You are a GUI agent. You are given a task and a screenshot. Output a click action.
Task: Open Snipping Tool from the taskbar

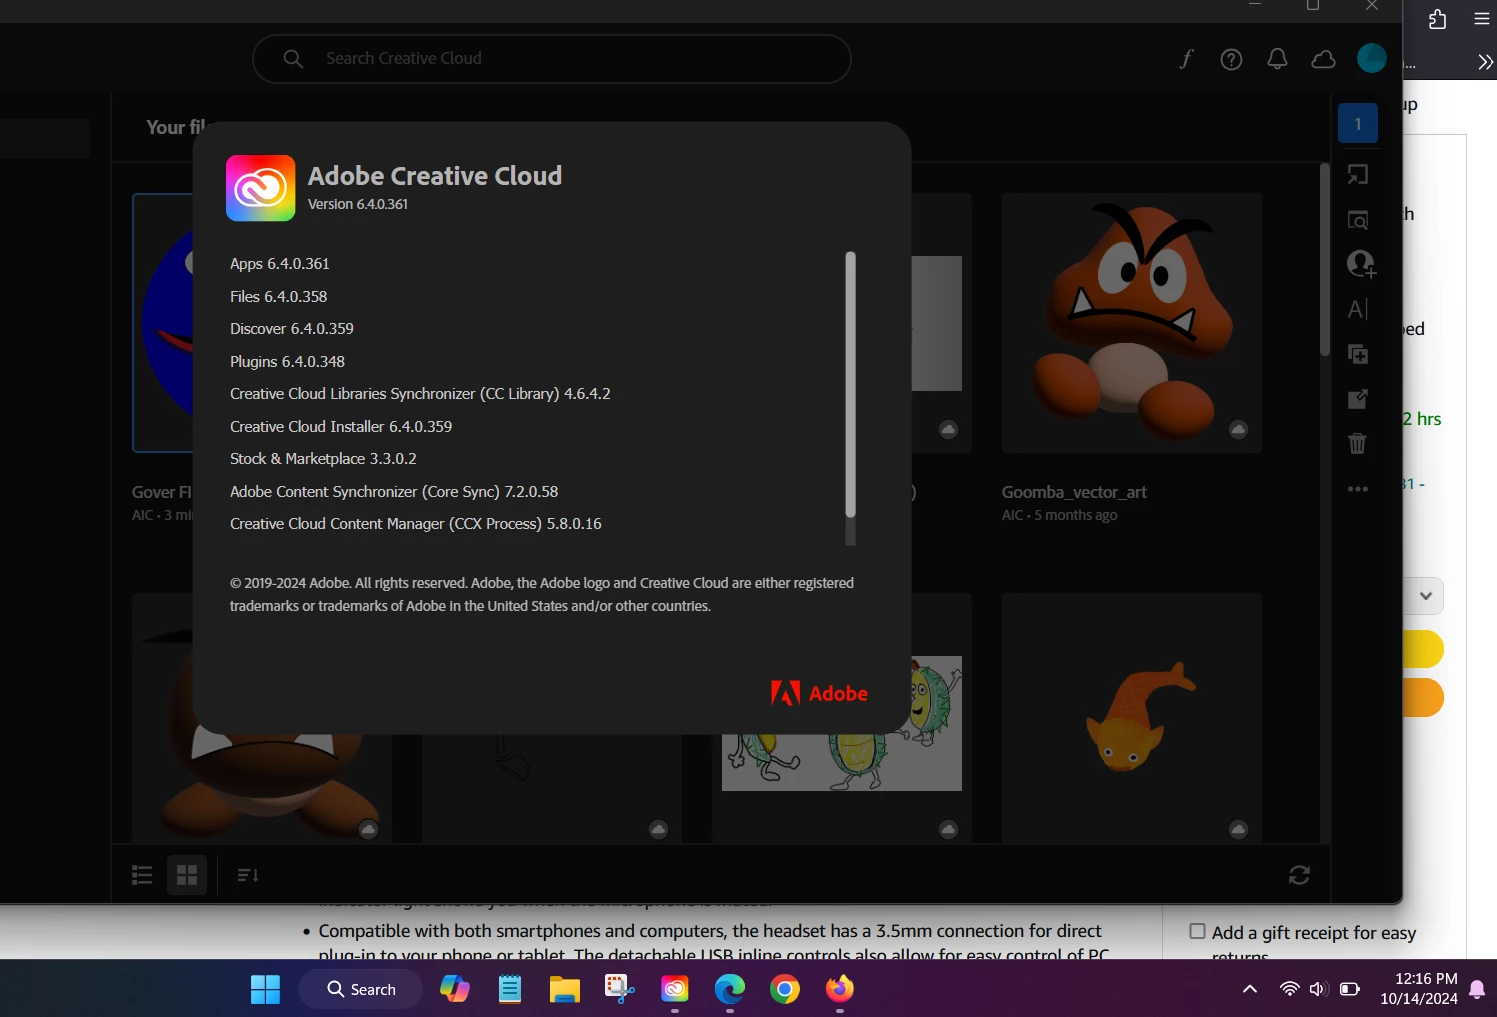tap(620, 989)
